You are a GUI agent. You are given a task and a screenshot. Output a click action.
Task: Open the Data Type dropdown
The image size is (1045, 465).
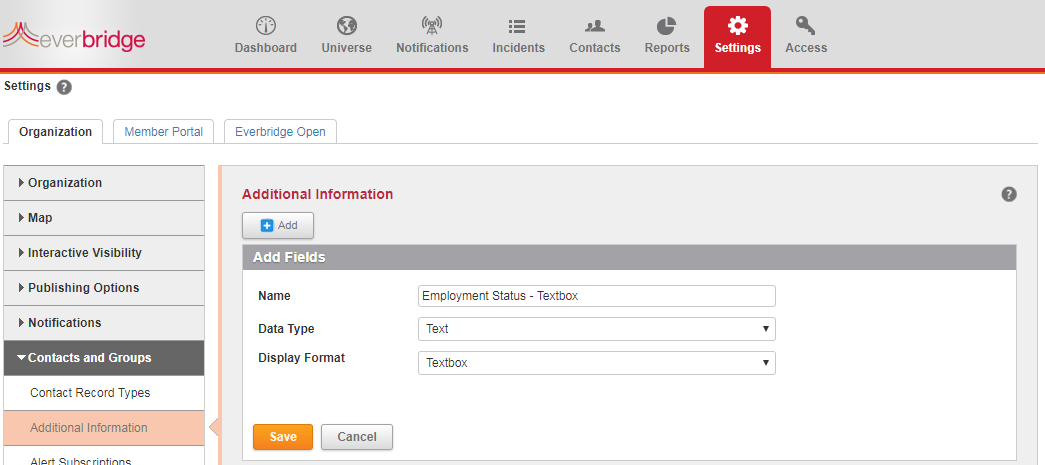pos(596,329)
